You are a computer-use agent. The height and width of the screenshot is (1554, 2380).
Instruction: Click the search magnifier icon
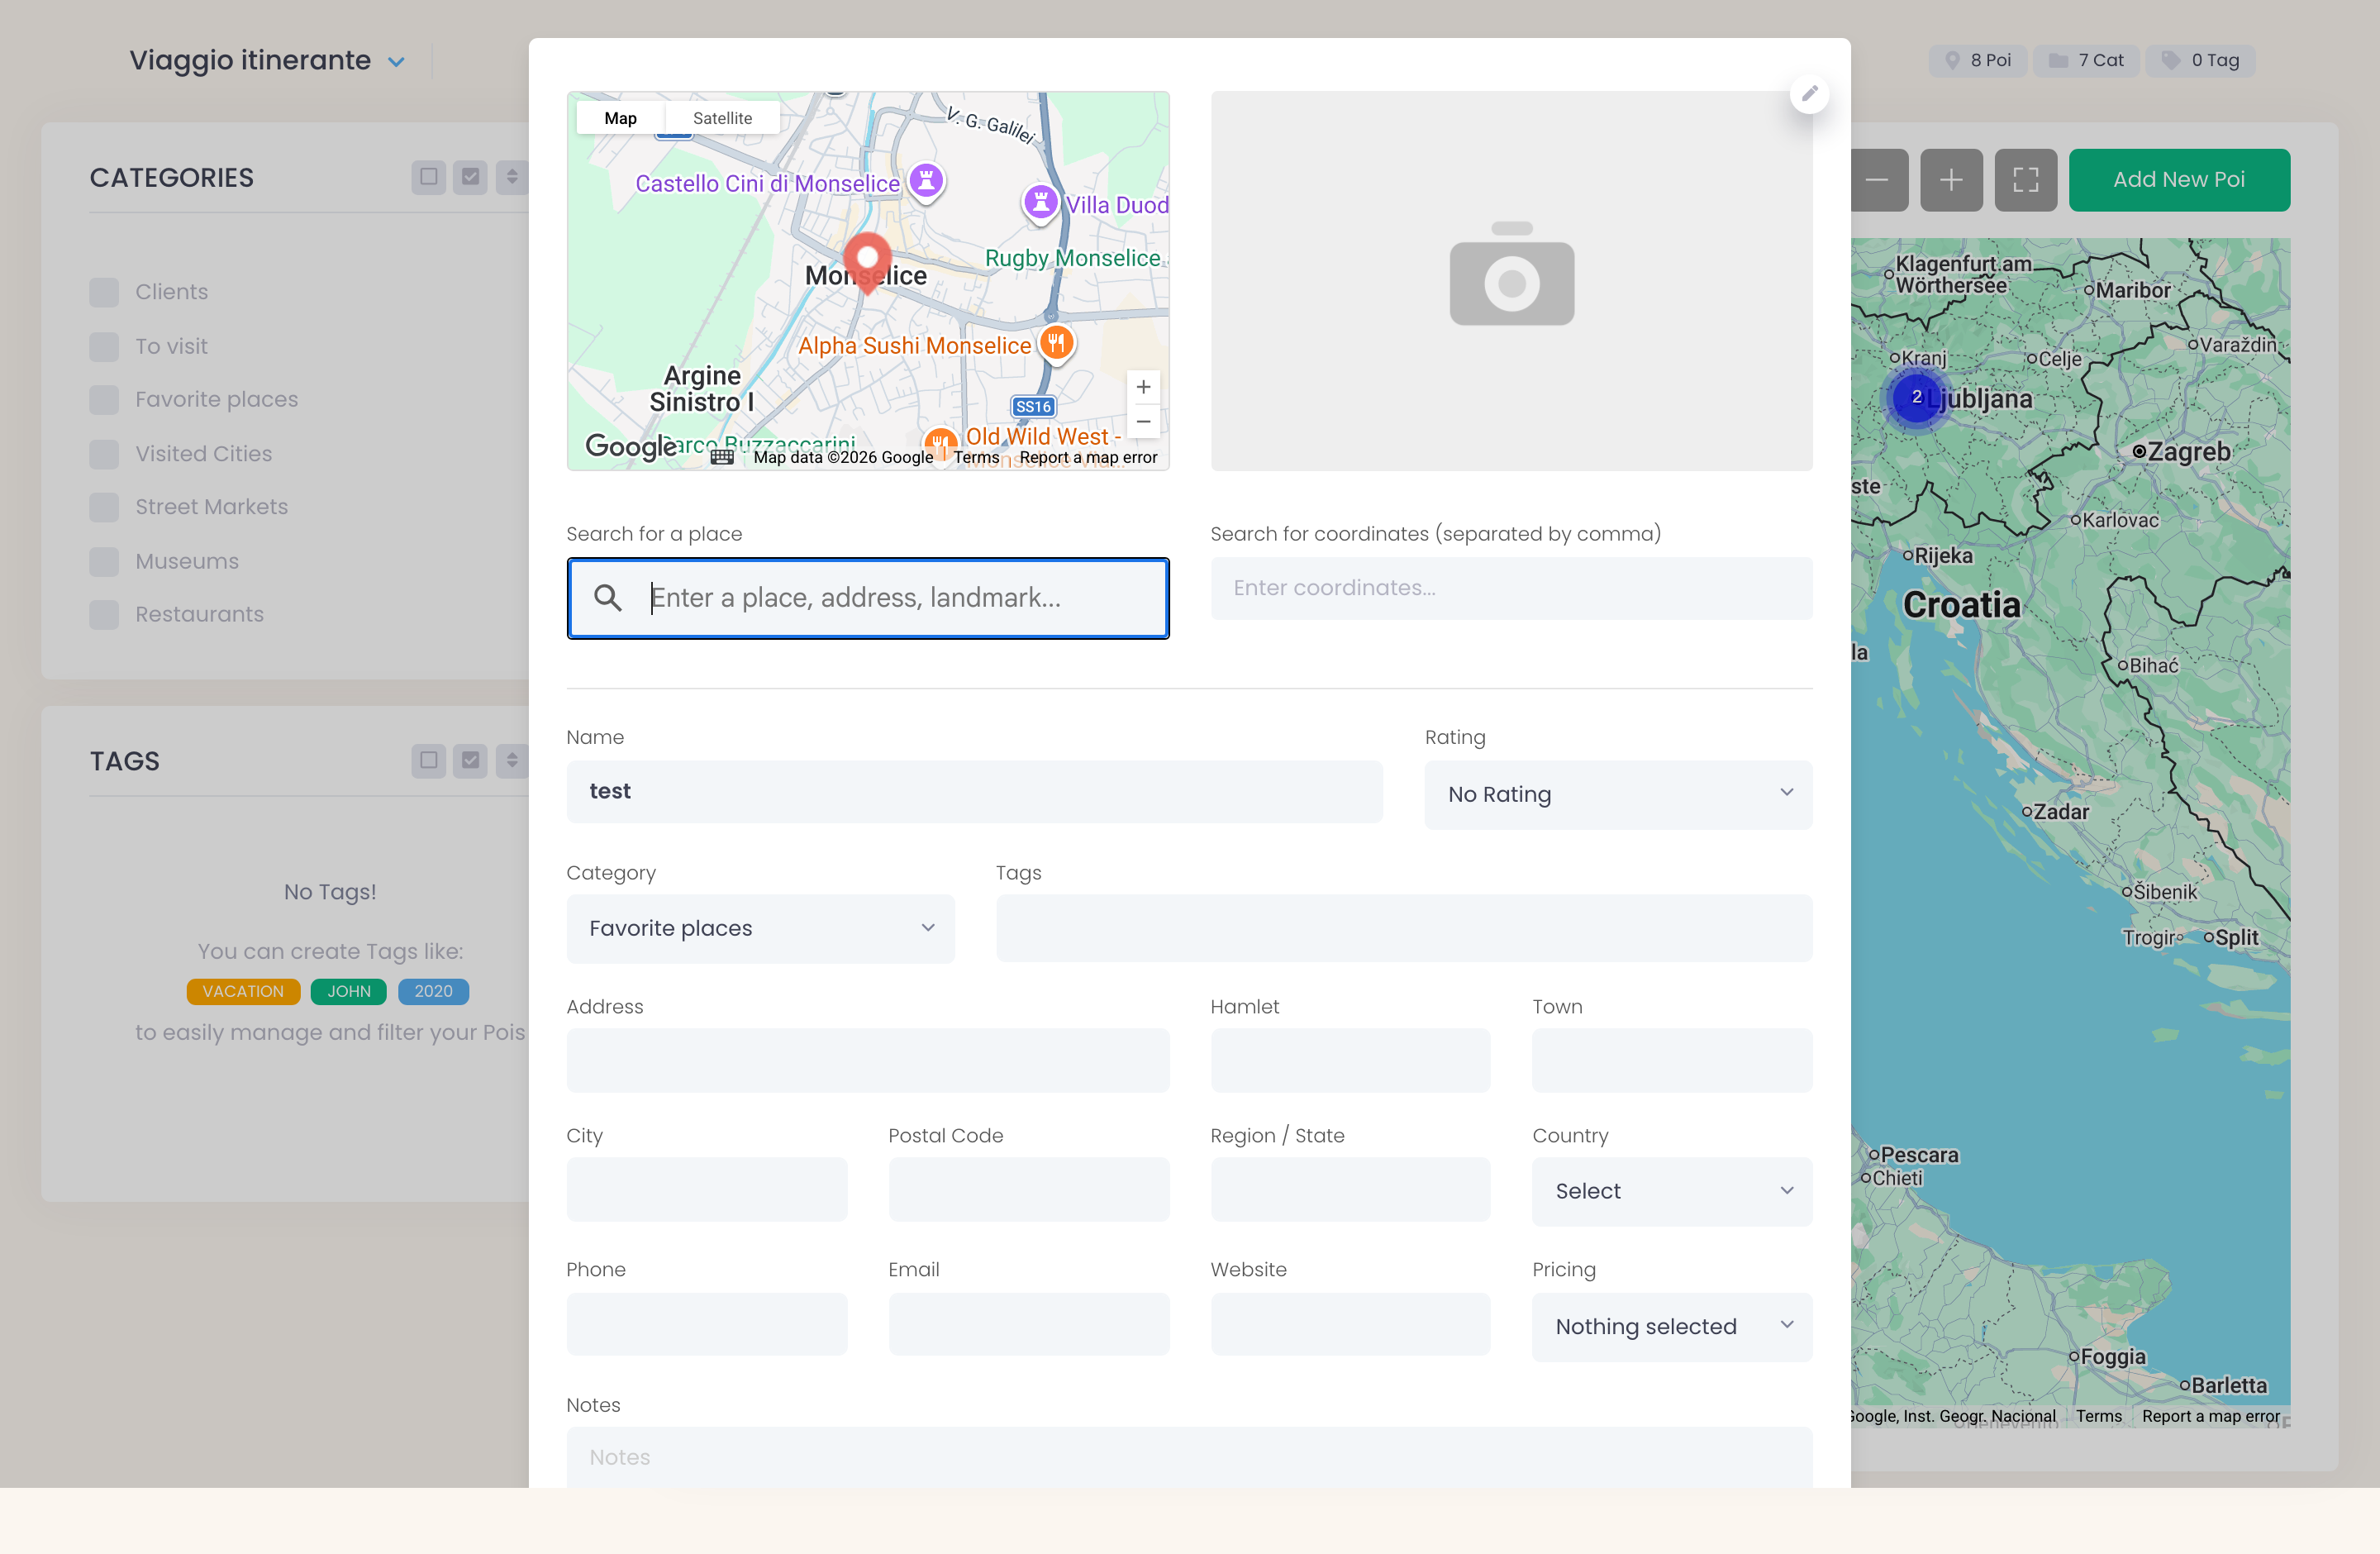click(608, 597)
